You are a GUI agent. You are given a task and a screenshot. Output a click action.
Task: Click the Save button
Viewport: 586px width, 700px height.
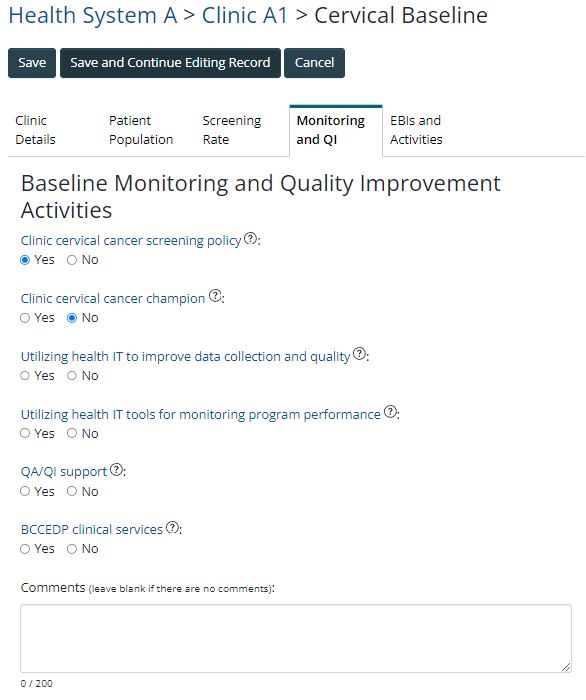pyautogui.click(x=32, y=63)
